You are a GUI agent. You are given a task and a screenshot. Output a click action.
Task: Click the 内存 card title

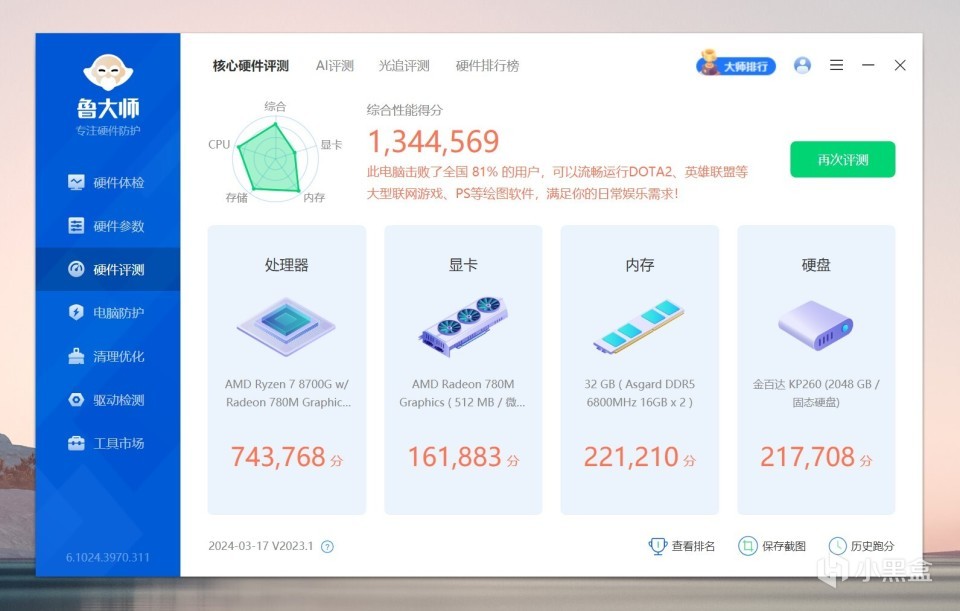[639, 265]
